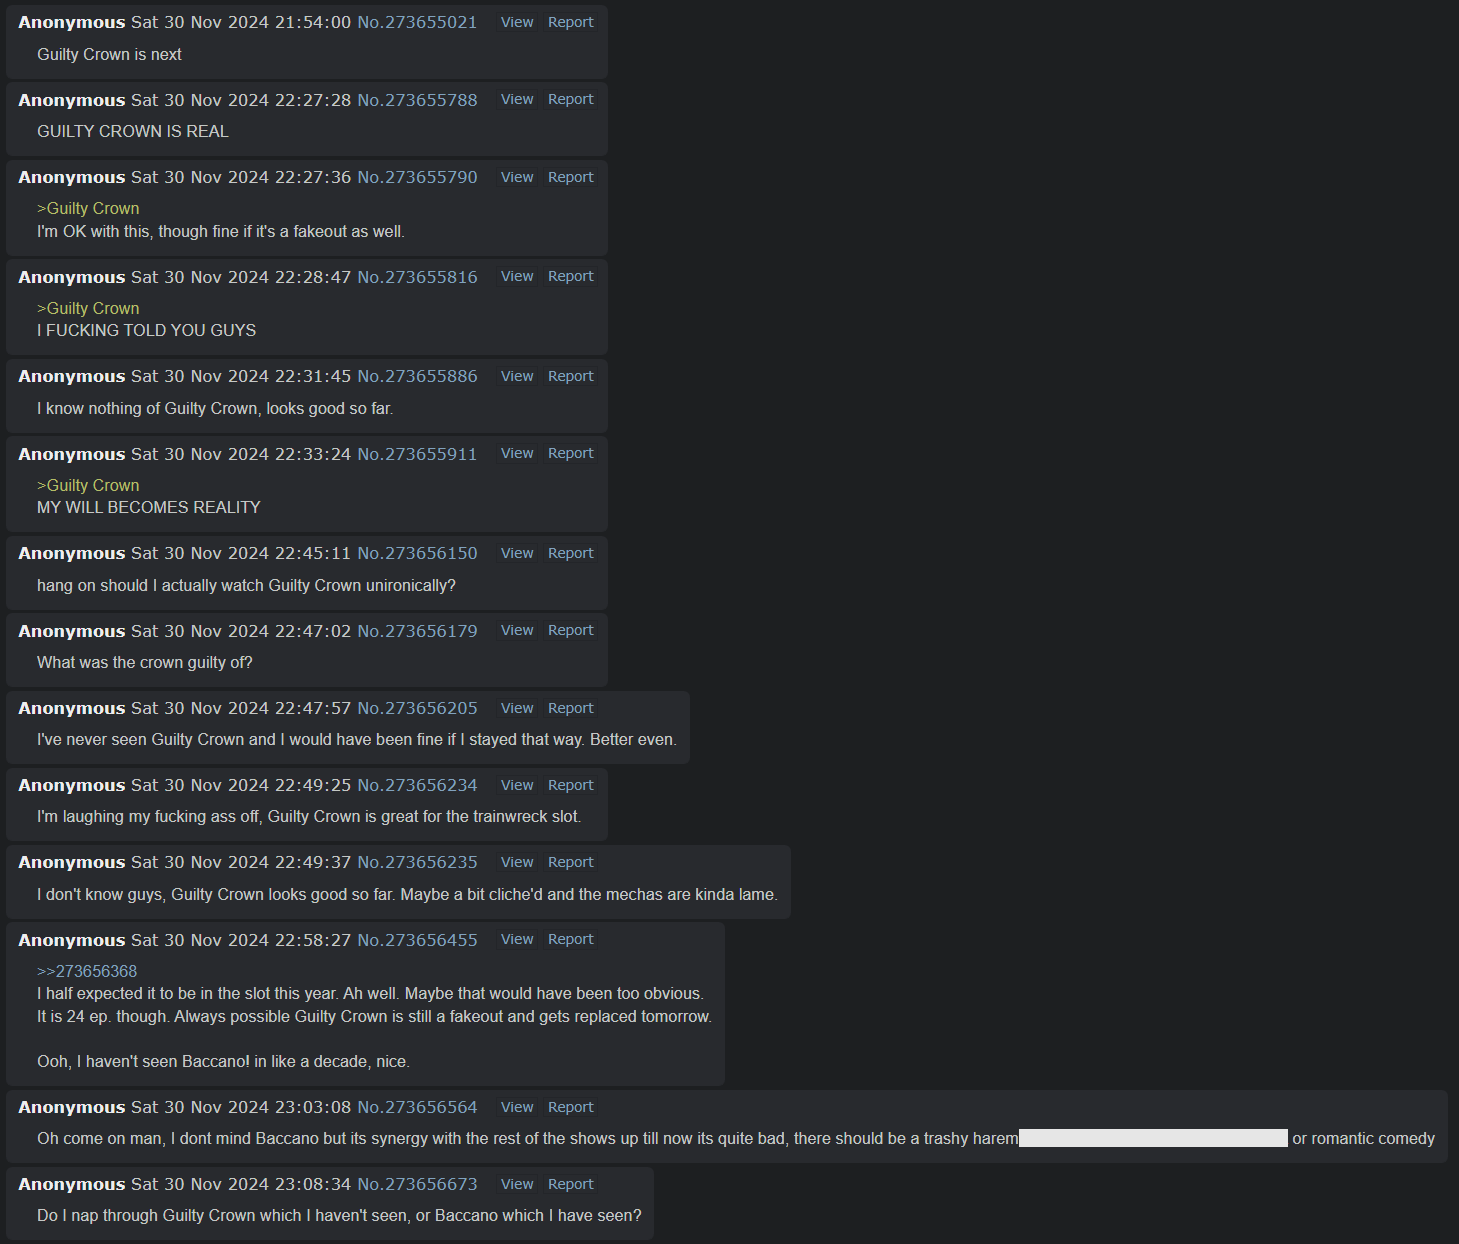The height and width of the screenshot is (1244, 1459).
Task: Click the greentext ">Guilty Crown" in post 273655790
Action: click(x=88, y=208)
